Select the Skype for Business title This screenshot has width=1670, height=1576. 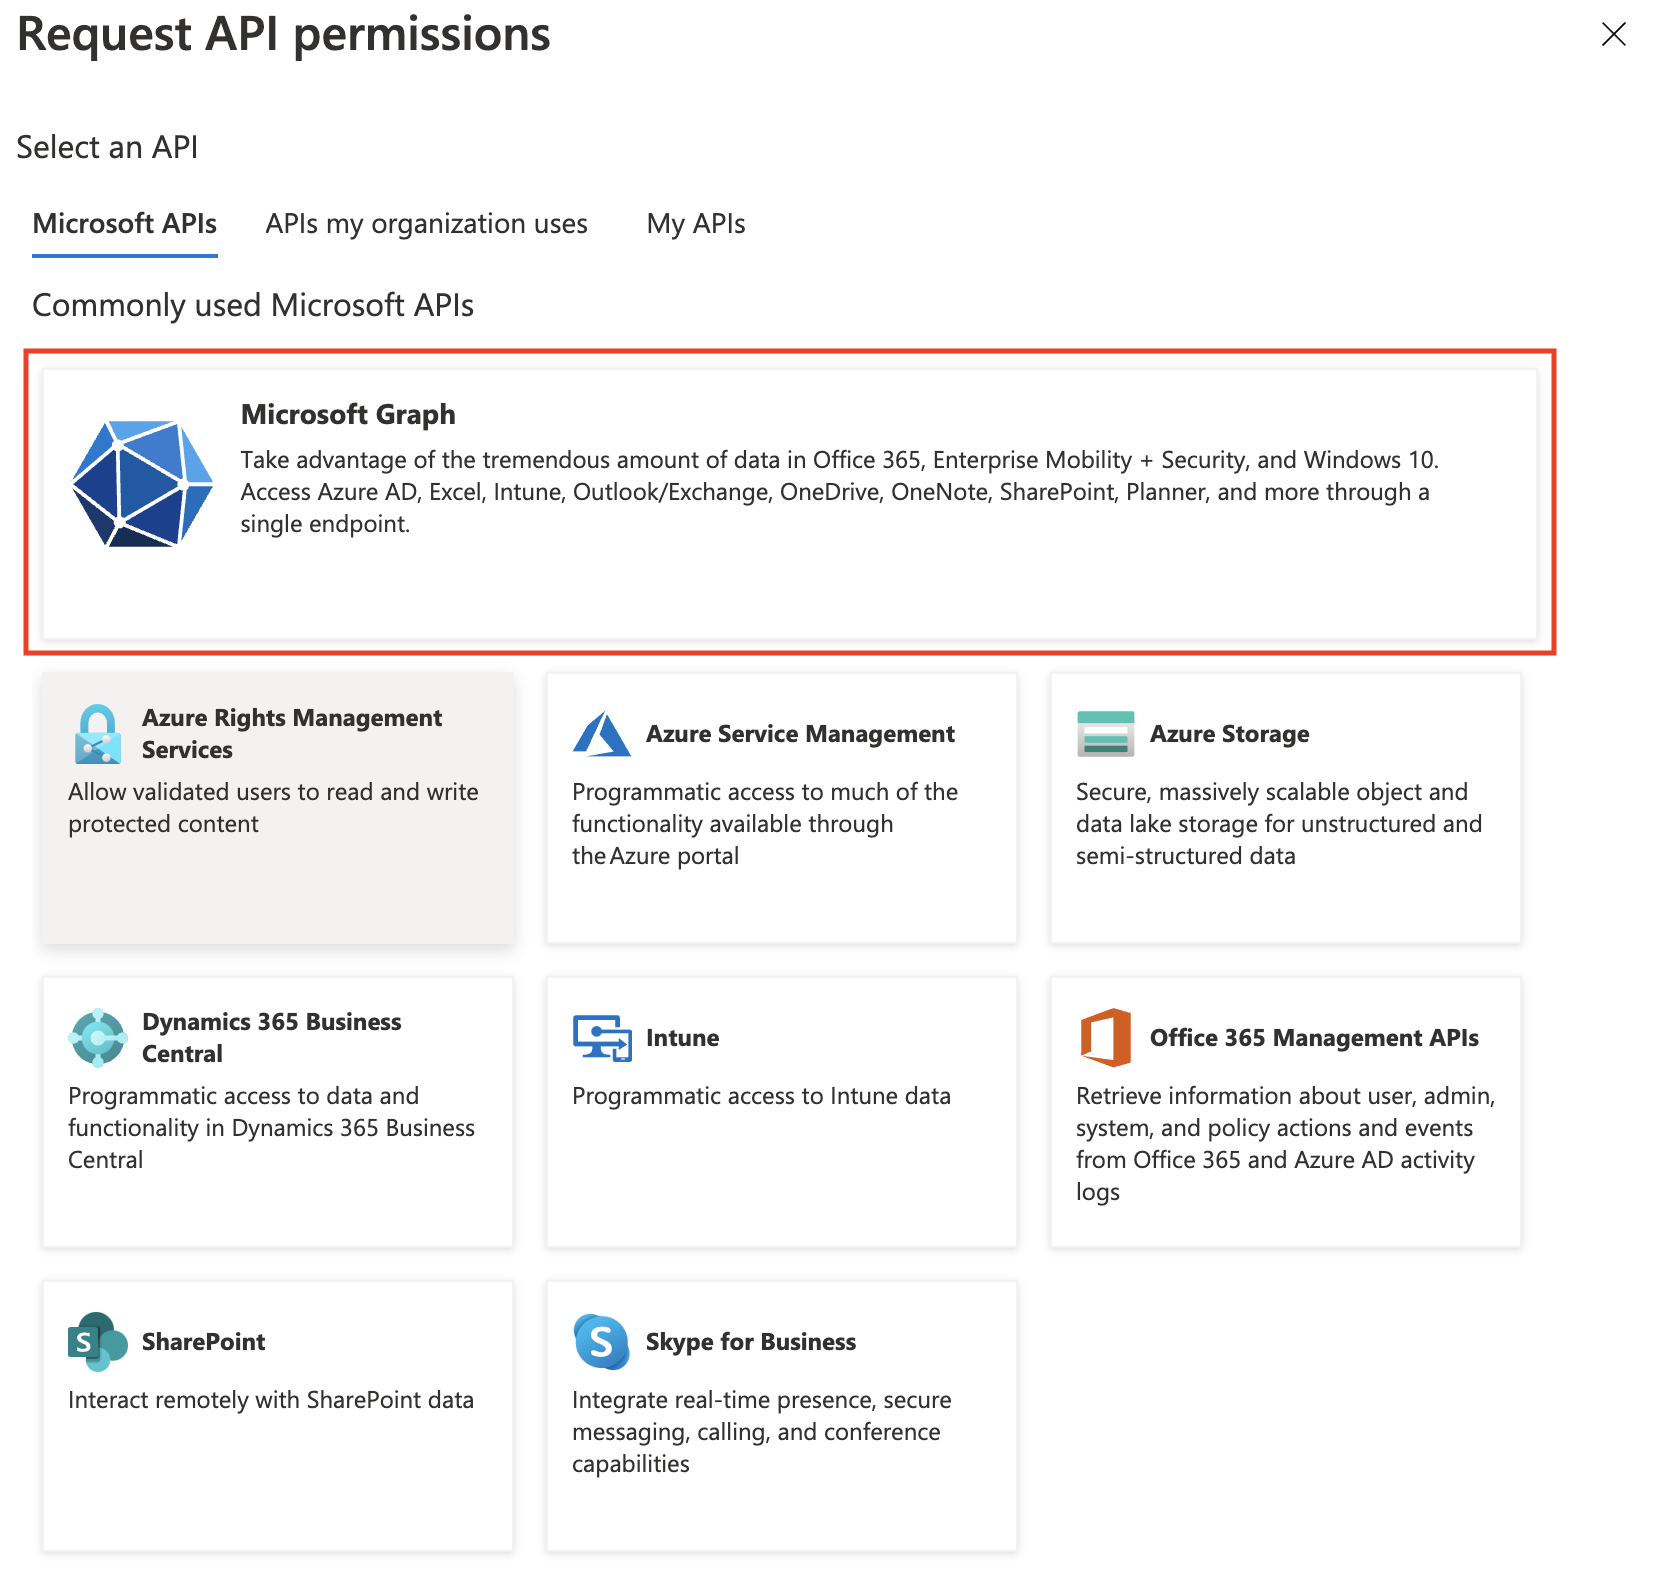point(751,1342)
